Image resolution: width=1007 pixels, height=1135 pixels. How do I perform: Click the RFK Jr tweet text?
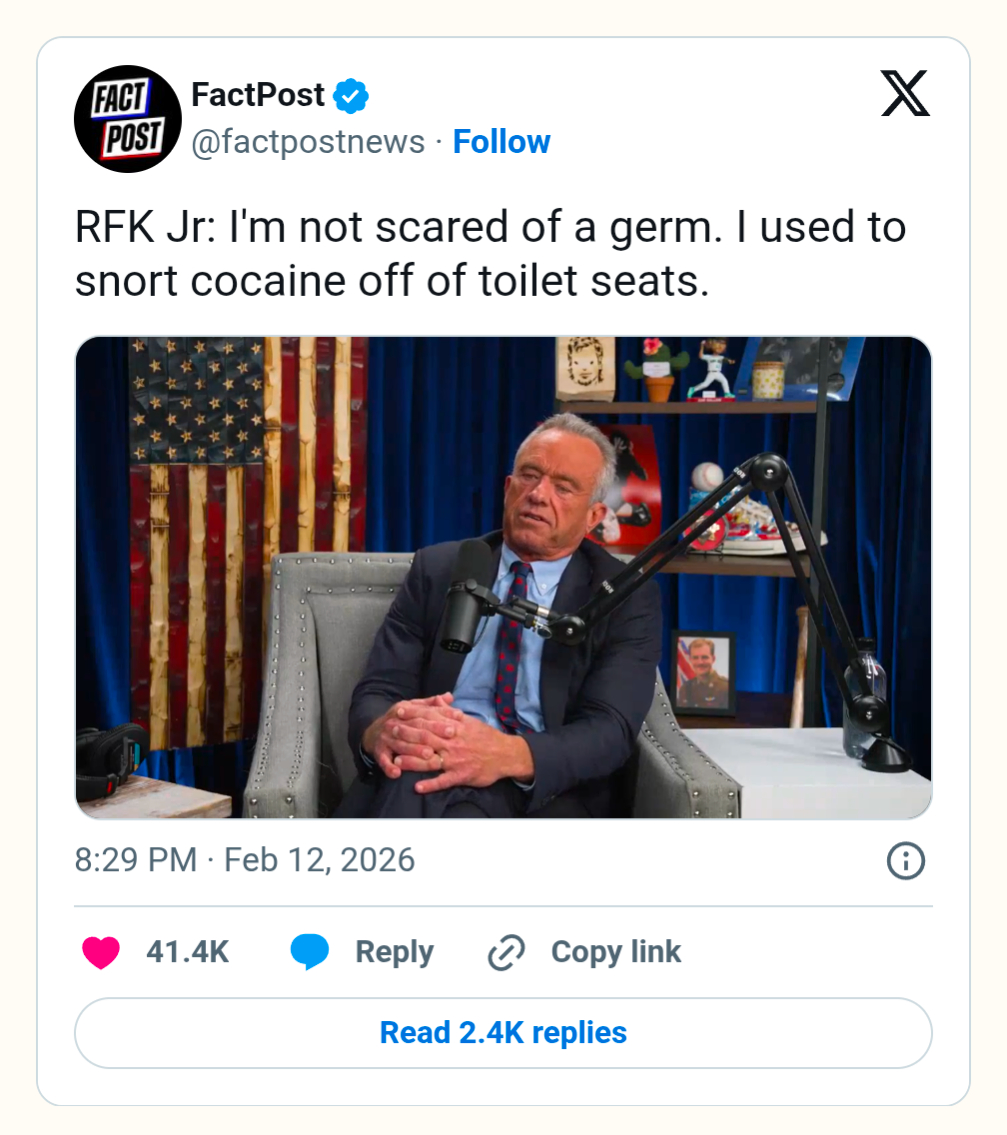point(490,254)
